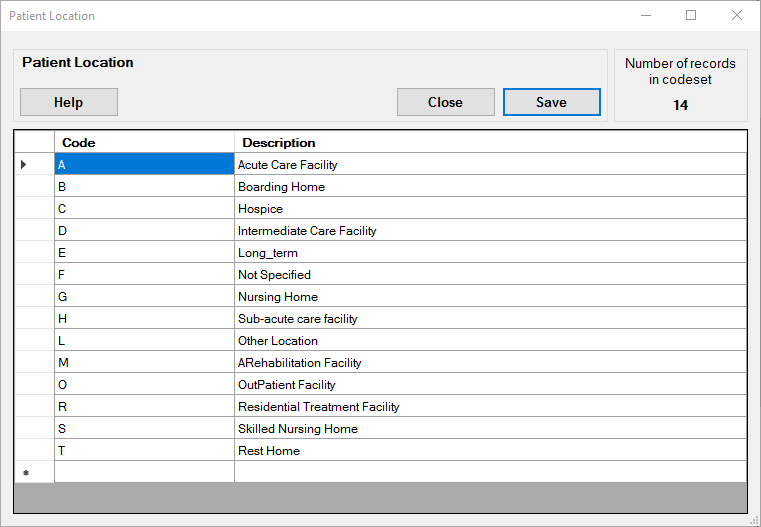Select code cell M
The width and height of the screenshot is (761, 527).
[144, 362]
